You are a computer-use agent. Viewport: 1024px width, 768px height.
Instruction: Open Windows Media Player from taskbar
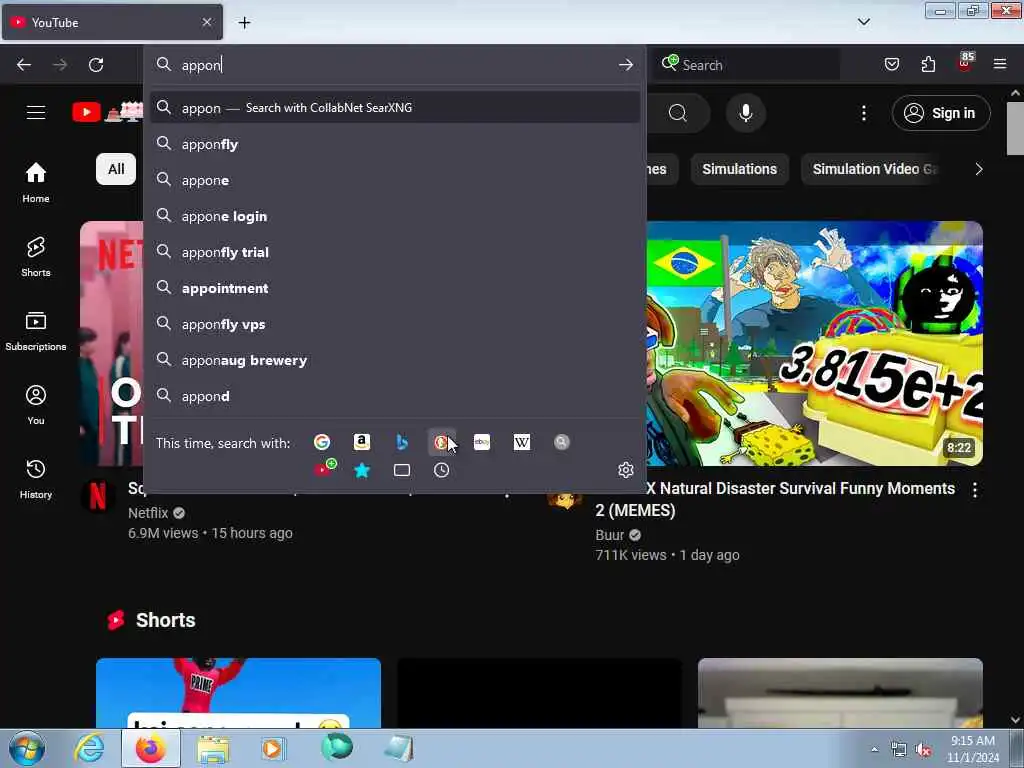[x=274, y=748]
